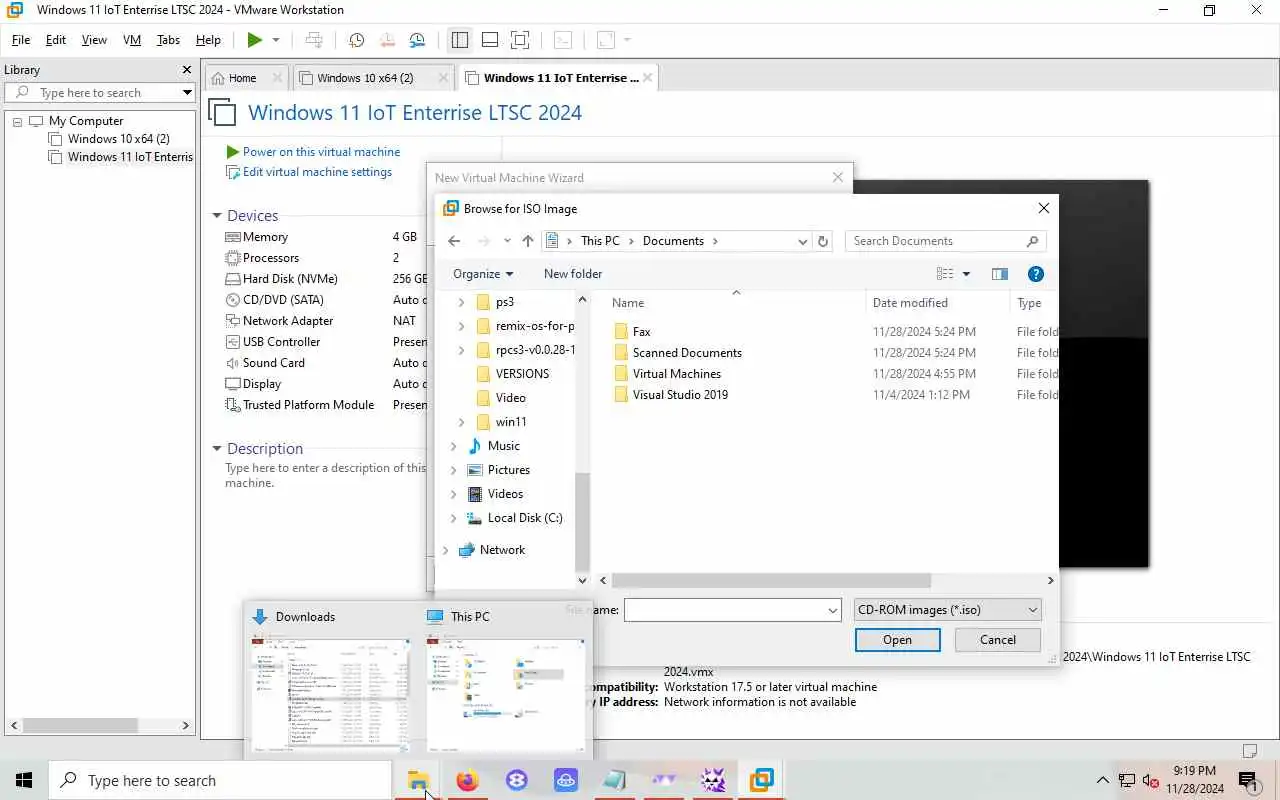Viewport: 1280px width, 800px height.
Task: Click the VMware Workstation taskbar icon
Action: coord(761,780)
